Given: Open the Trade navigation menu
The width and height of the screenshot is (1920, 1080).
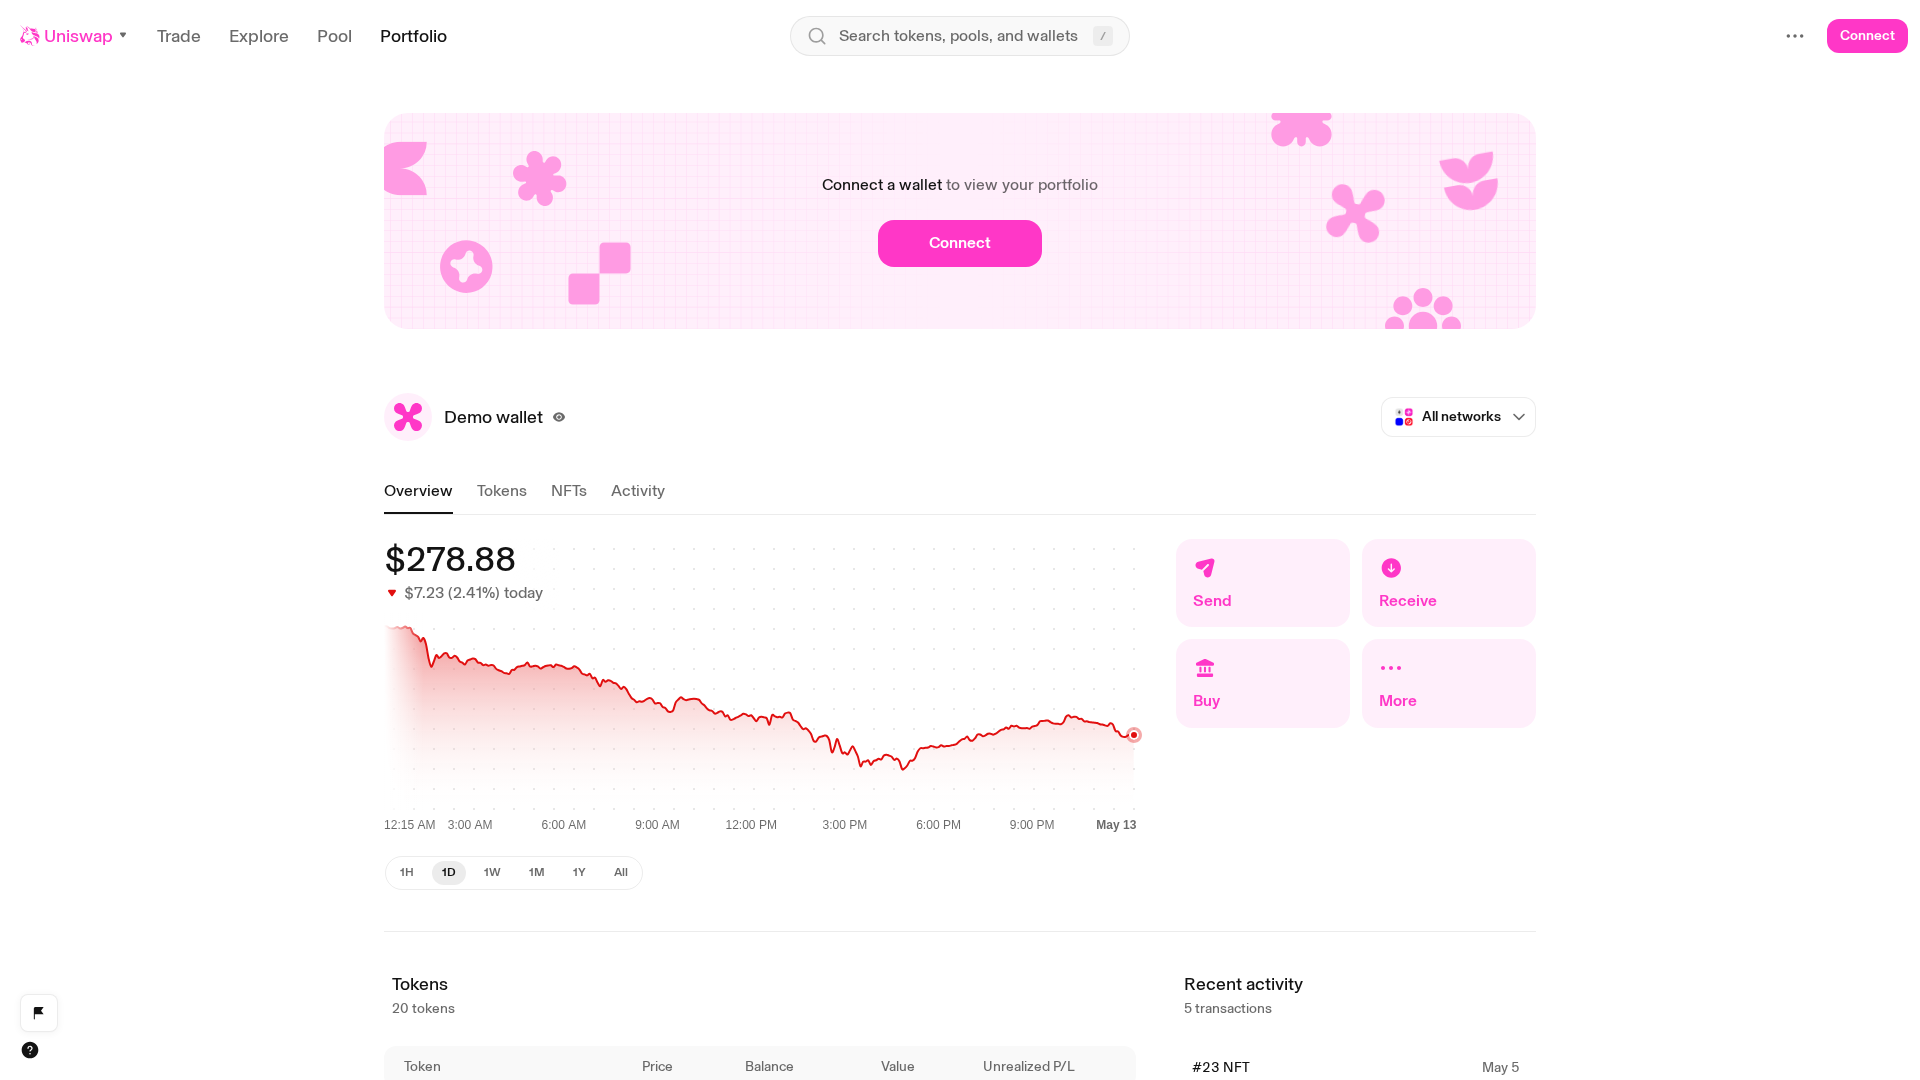Looking at the screenshot, I should tap(179, 36).
